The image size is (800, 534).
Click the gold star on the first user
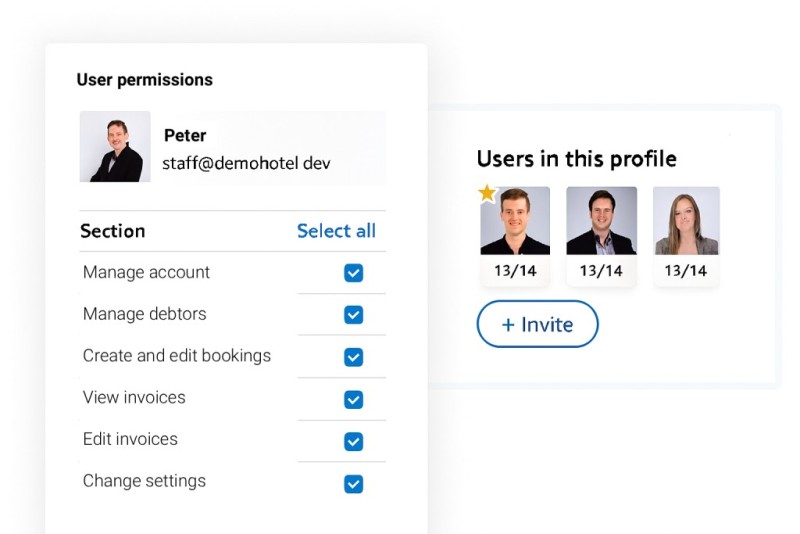[487, 193]
